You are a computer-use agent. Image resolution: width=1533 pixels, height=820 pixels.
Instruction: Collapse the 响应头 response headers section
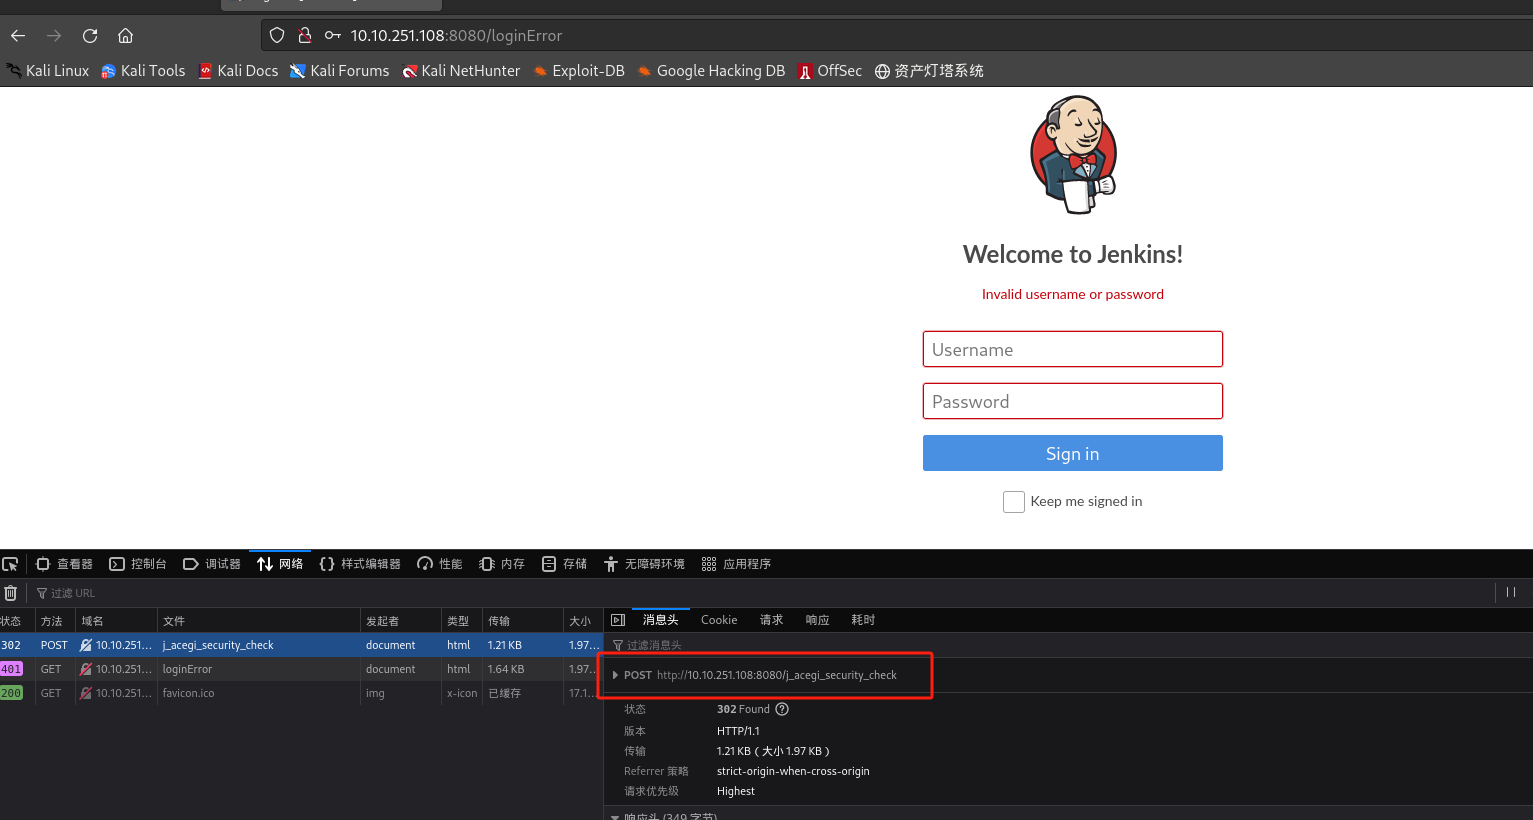[615, 817]
